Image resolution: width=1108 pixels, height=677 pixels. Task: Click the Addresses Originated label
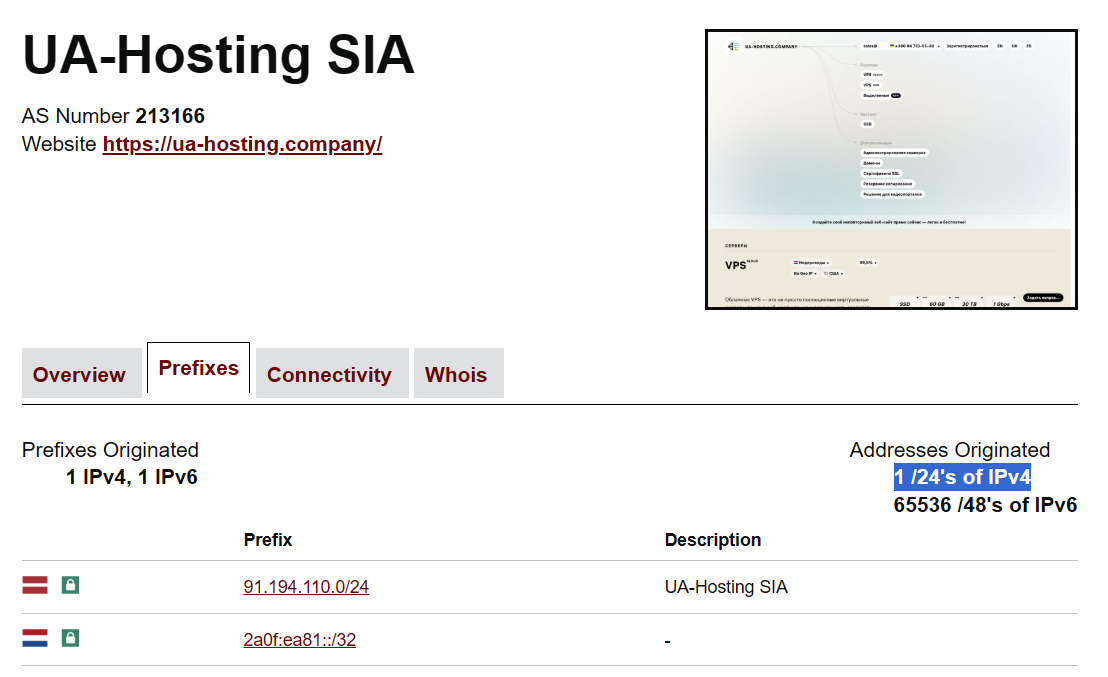(x=950, y=450)
